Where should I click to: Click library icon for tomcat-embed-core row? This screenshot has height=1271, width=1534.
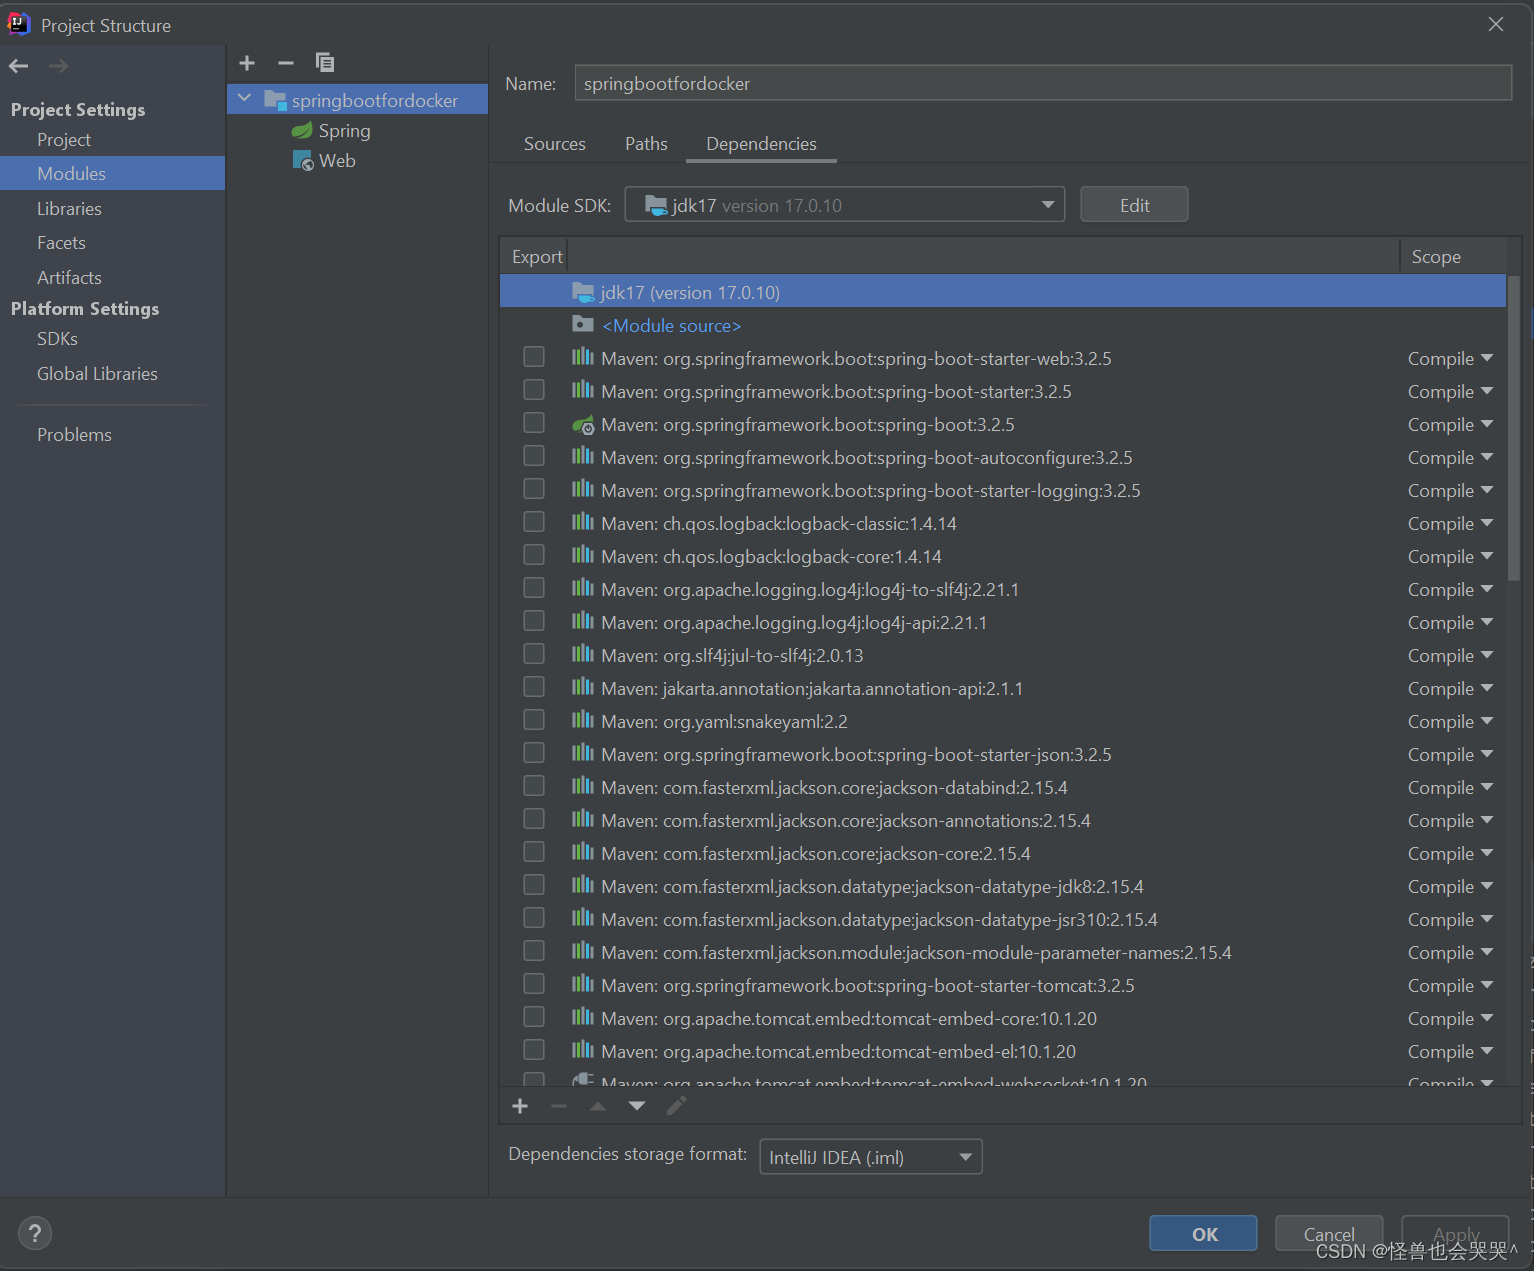point(583,1017)
